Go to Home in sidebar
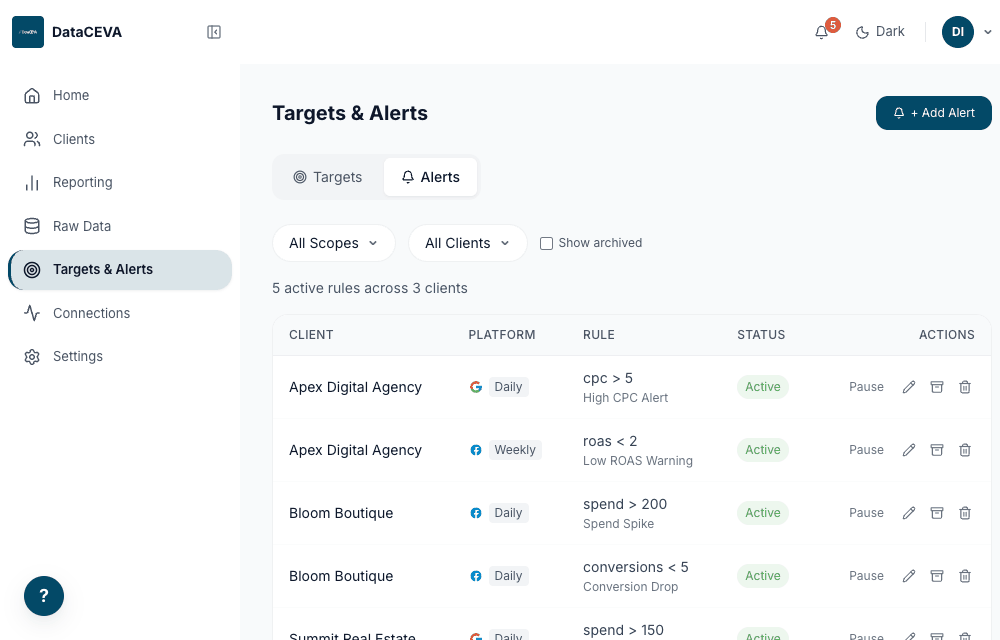The image size is (1000, 640). [120, 95]
